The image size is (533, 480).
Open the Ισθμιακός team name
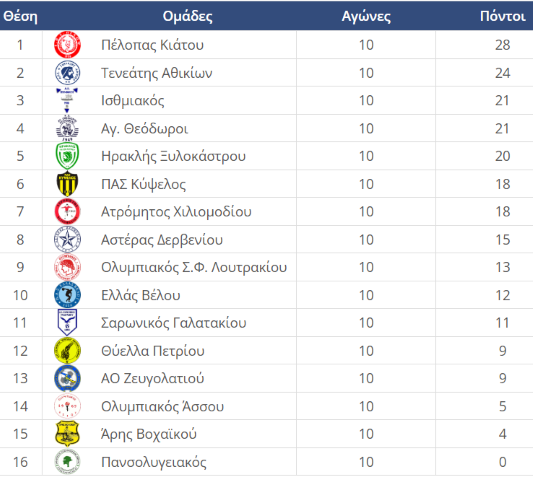coord(133,101)
